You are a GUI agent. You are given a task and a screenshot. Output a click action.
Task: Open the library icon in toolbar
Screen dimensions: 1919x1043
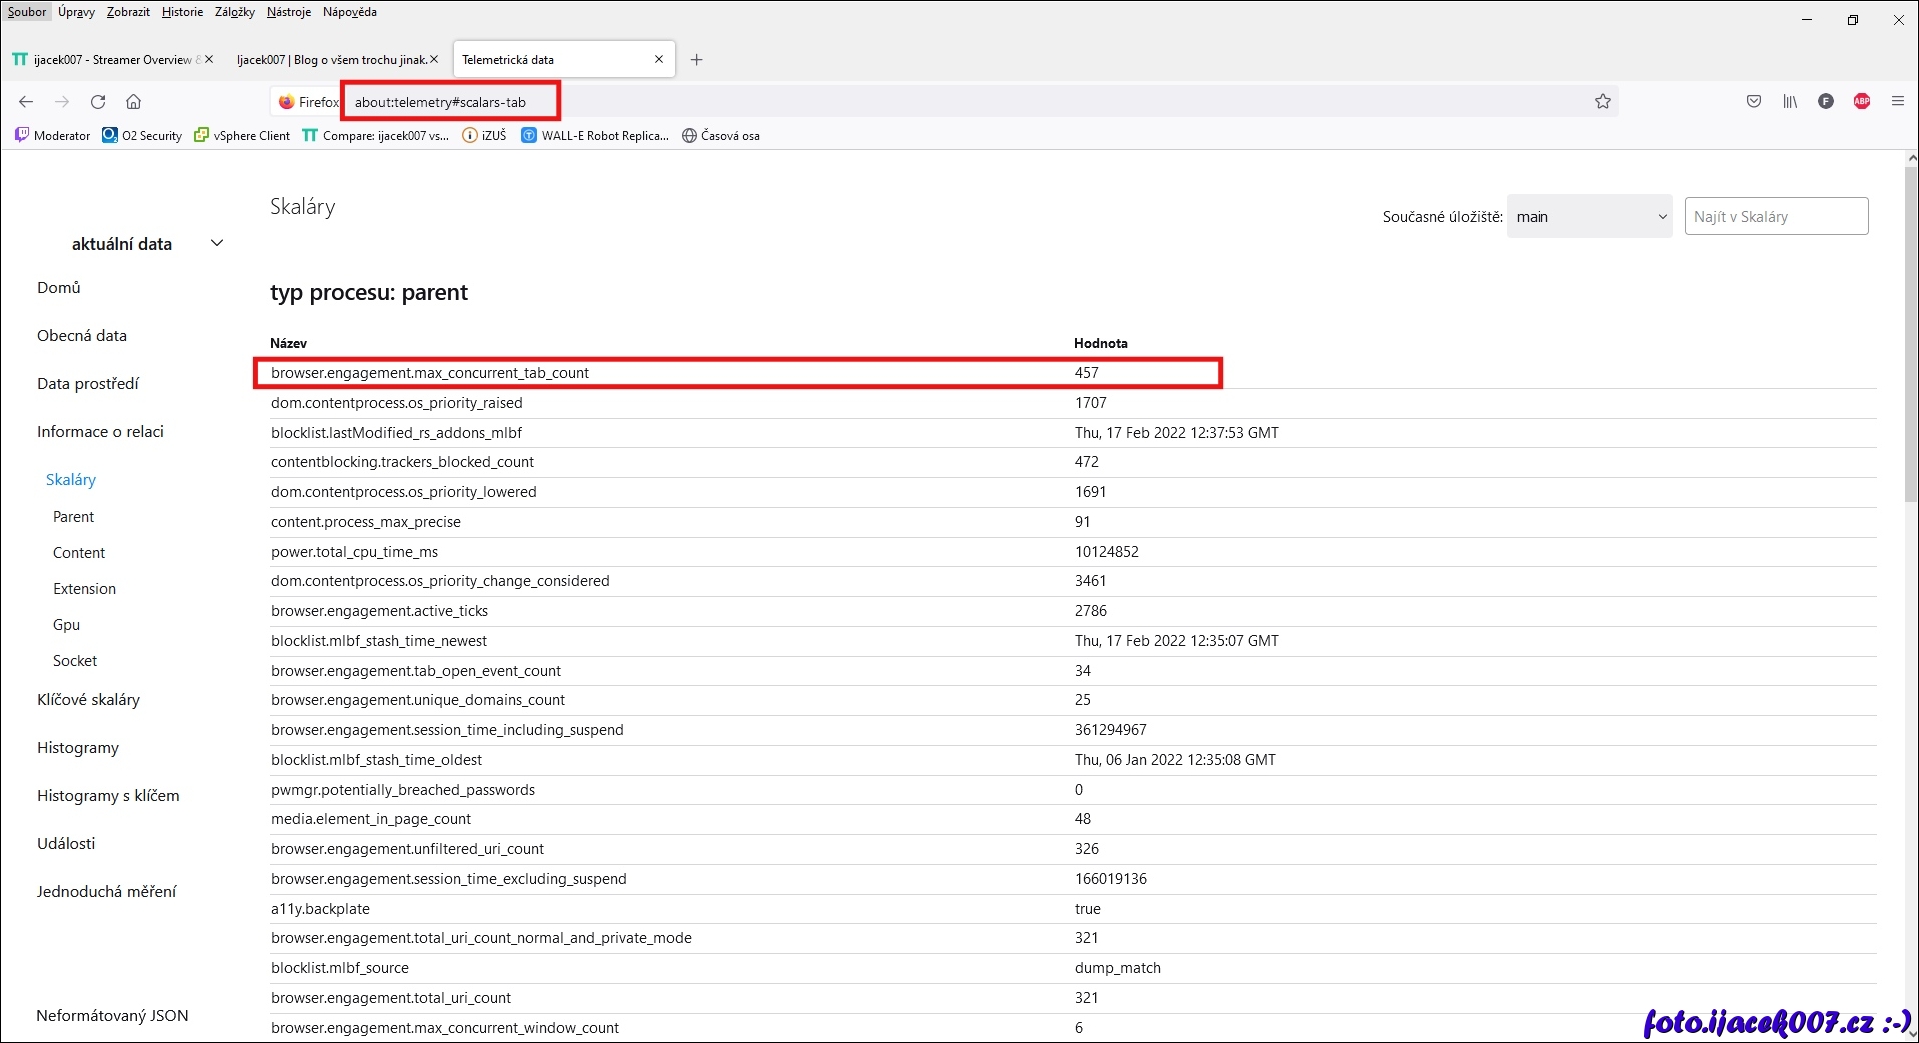point(1790,102)
